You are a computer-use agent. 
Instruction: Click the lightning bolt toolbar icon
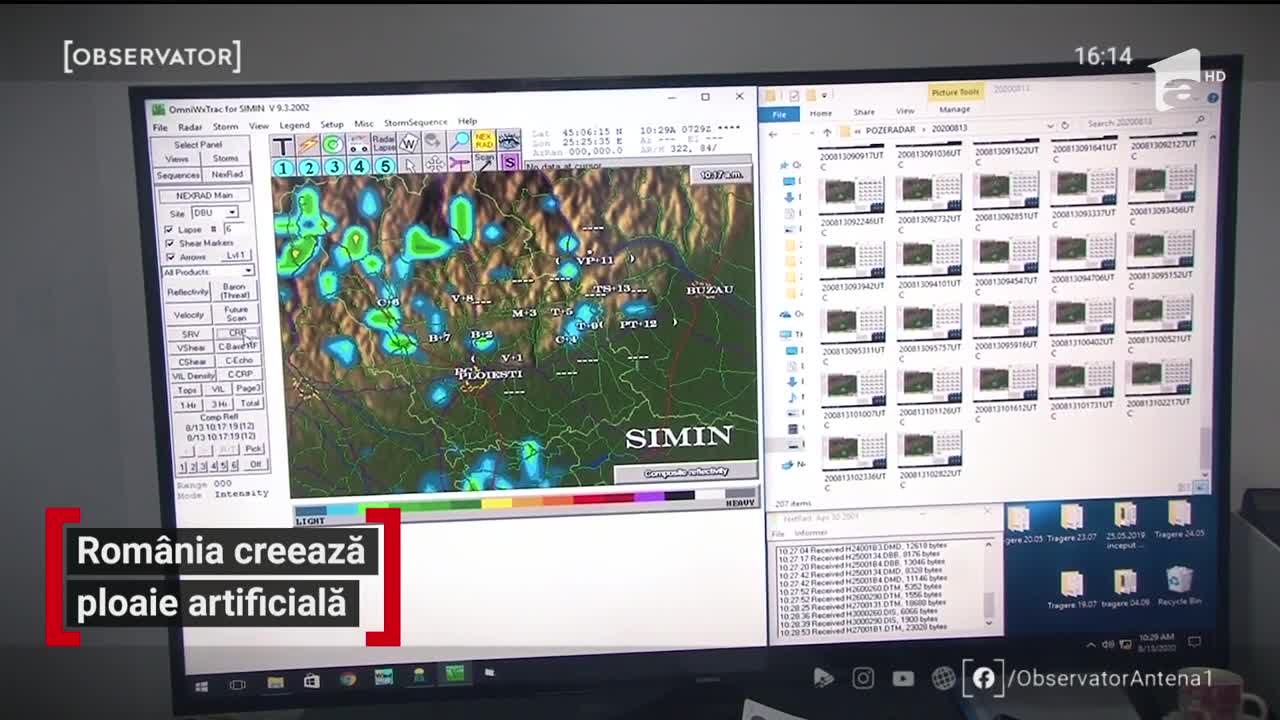point(308,145)
